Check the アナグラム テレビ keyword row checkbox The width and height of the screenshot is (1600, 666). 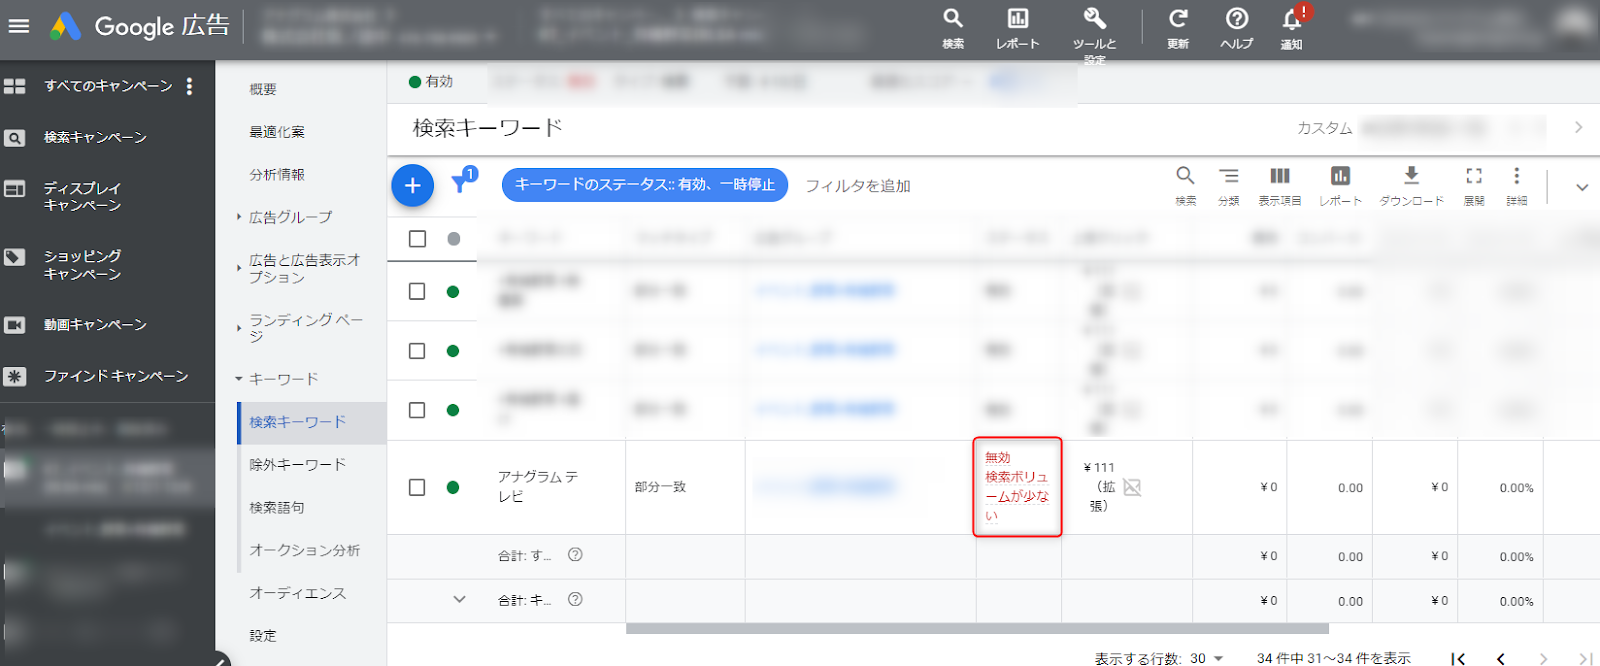417,487
